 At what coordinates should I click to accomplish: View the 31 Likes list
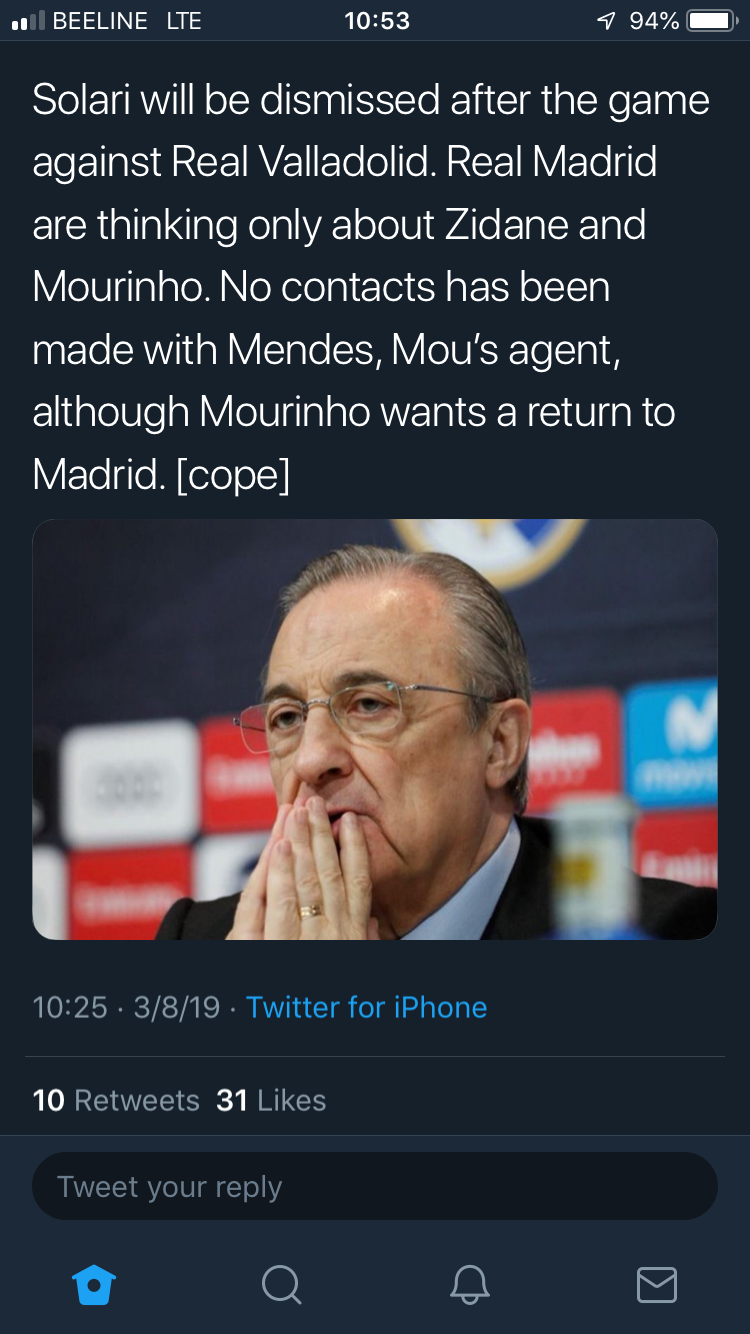[271, 1100]
